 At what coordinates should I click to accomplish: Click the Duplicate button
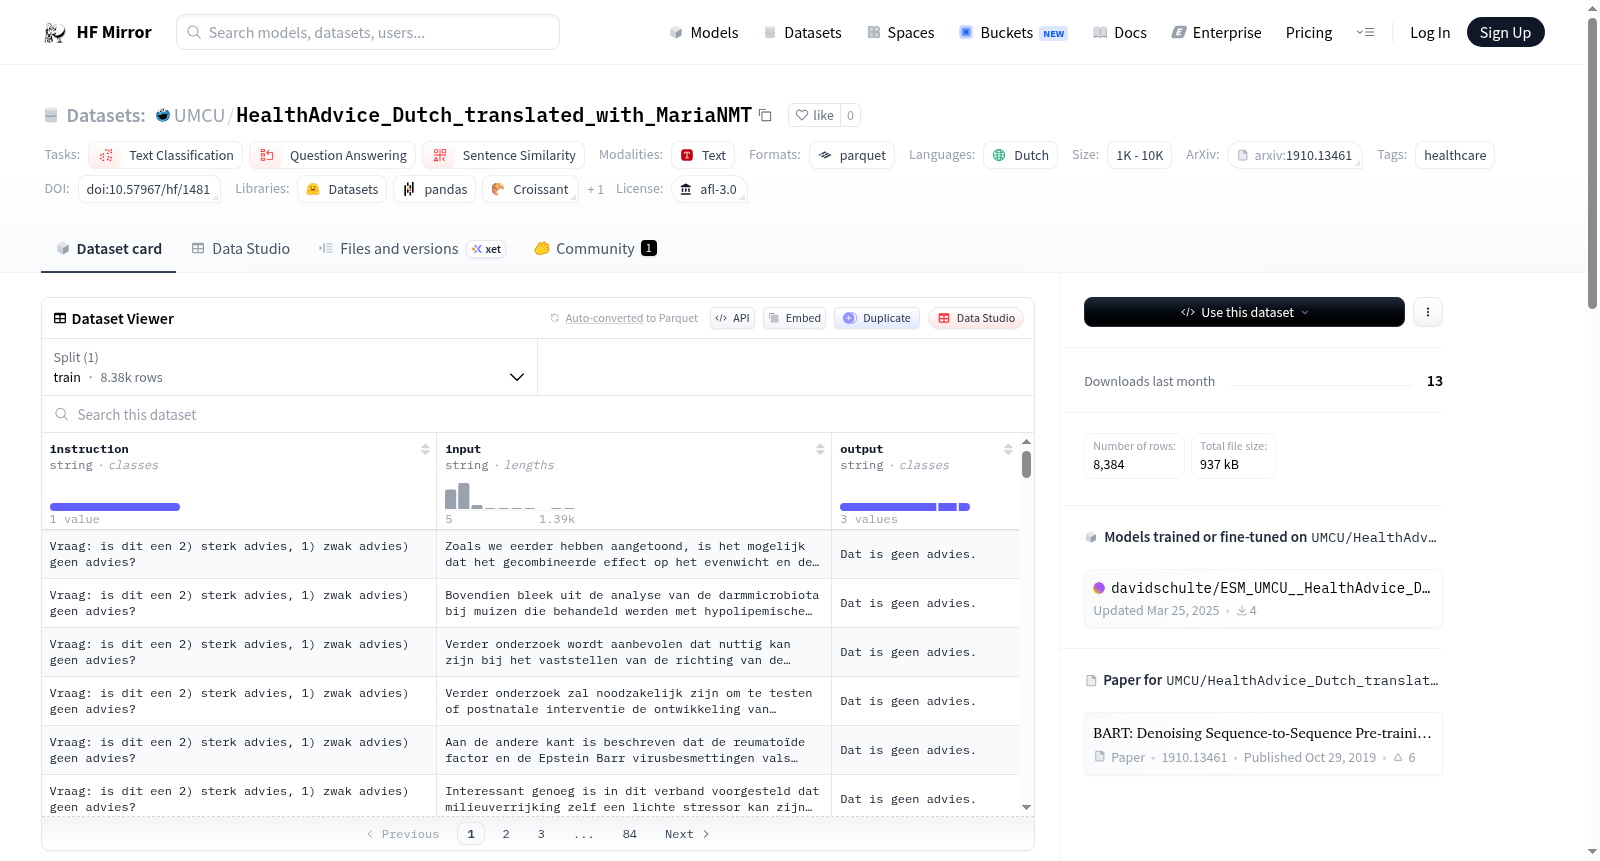(877, 318)
